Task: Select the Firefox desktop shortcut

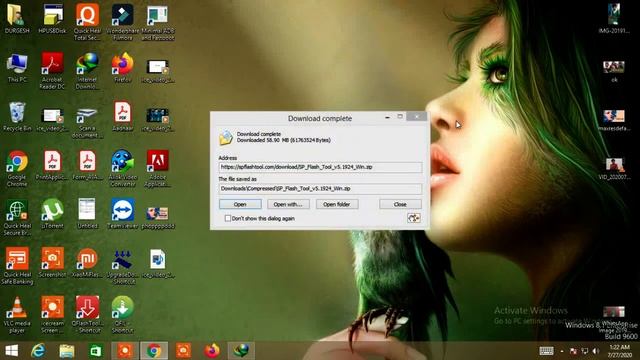Action: [x=122, y=64]
